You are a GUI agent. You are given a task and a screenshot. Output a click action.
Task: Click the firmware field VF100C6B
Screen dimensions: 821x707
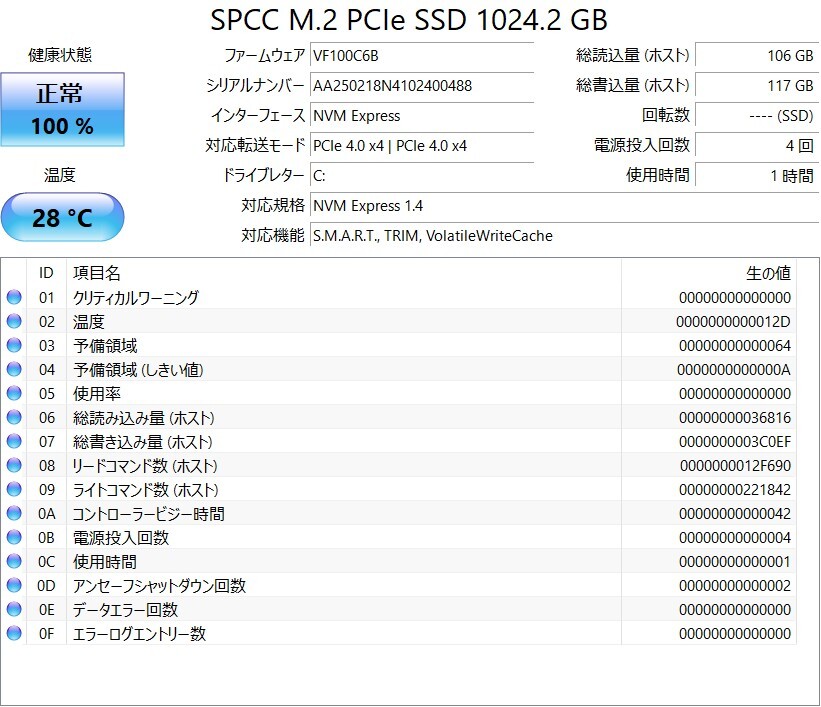[422, 56]
